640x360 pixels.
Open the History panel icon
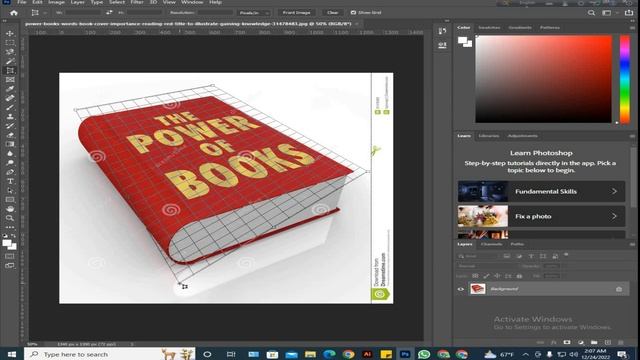pyautogui.click(x=442, y=31)
